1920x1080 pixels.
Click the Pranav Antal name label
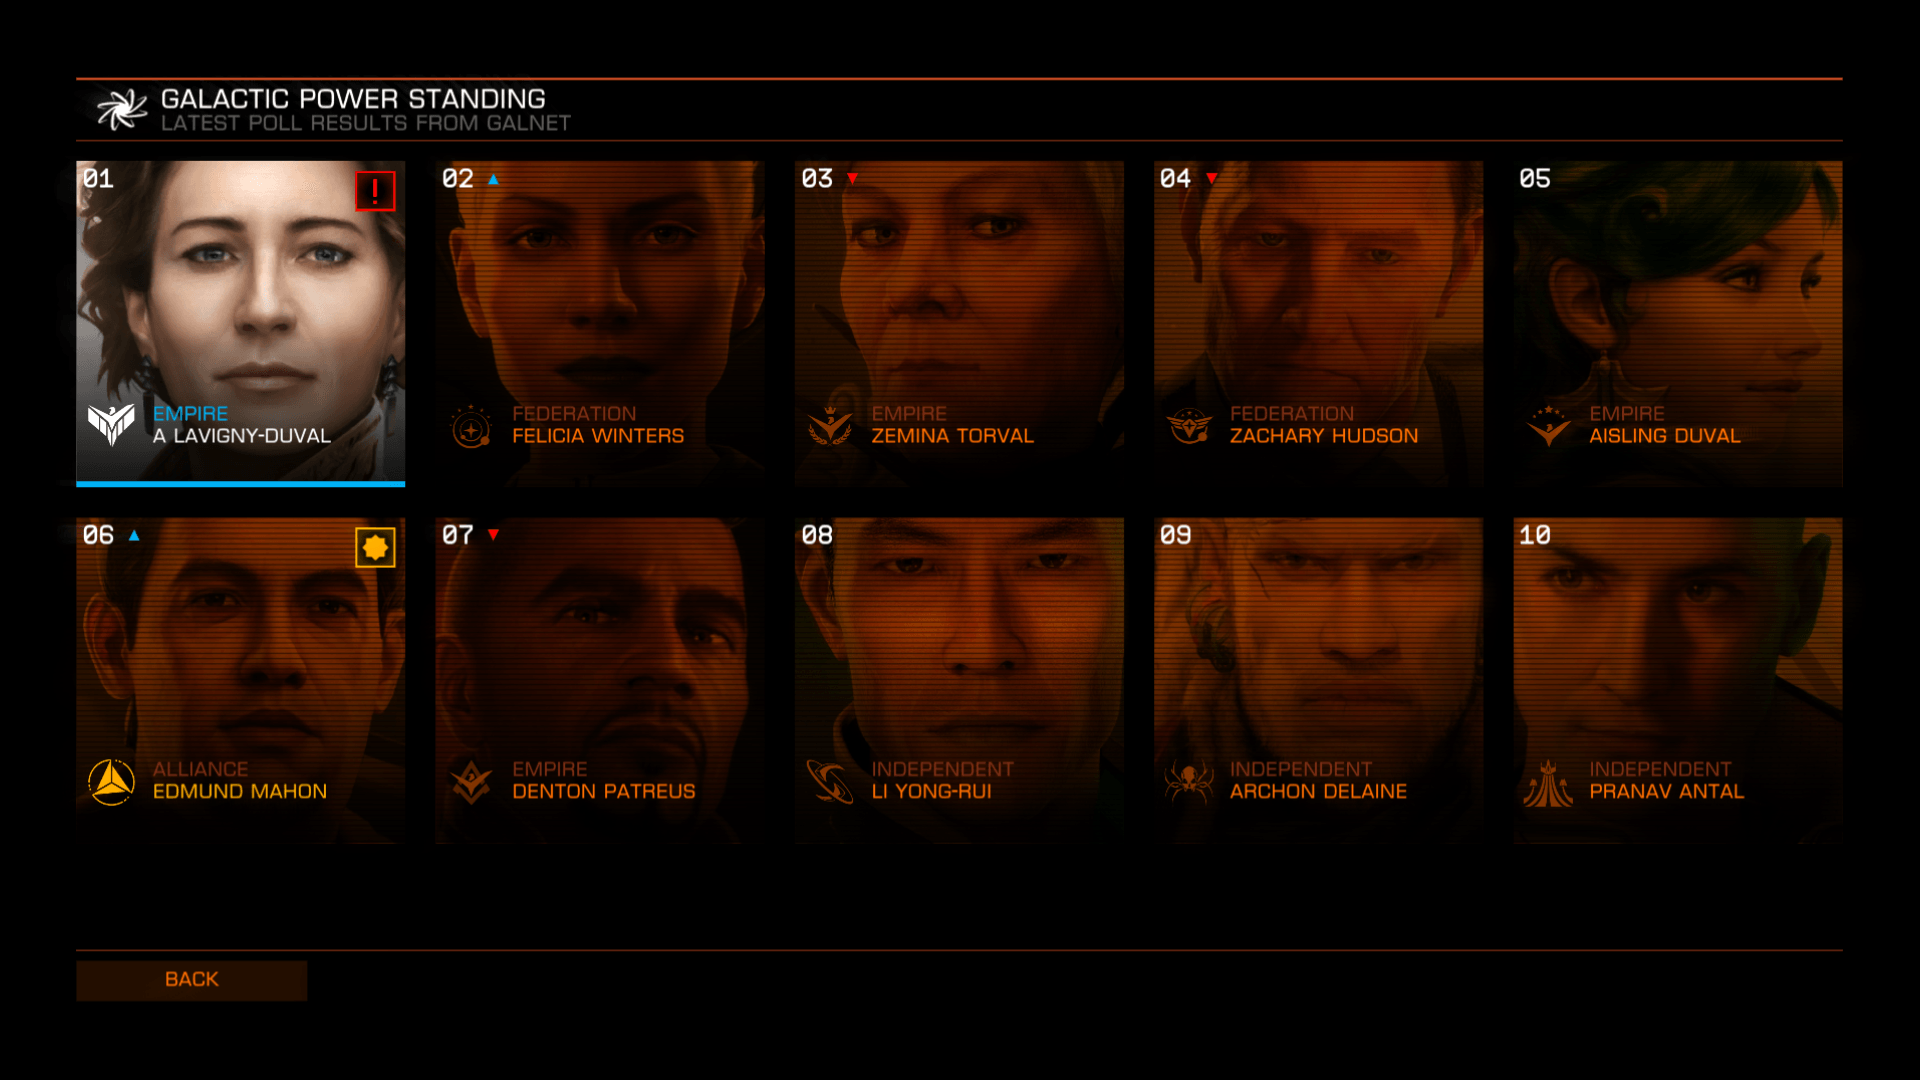point(1666,791)
